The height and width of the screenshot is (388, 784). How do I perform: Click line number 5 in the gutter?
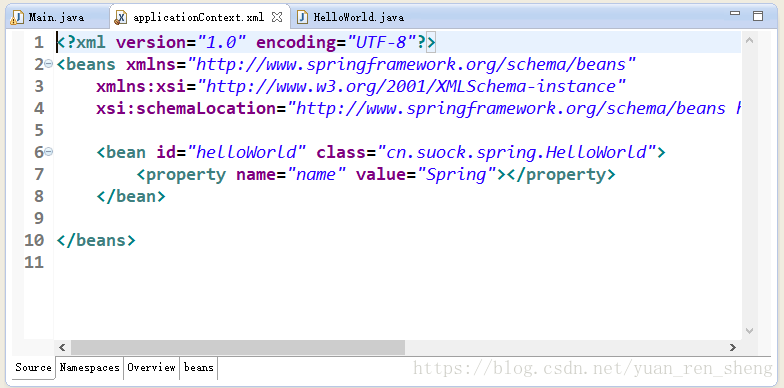[x=38, y=130]
